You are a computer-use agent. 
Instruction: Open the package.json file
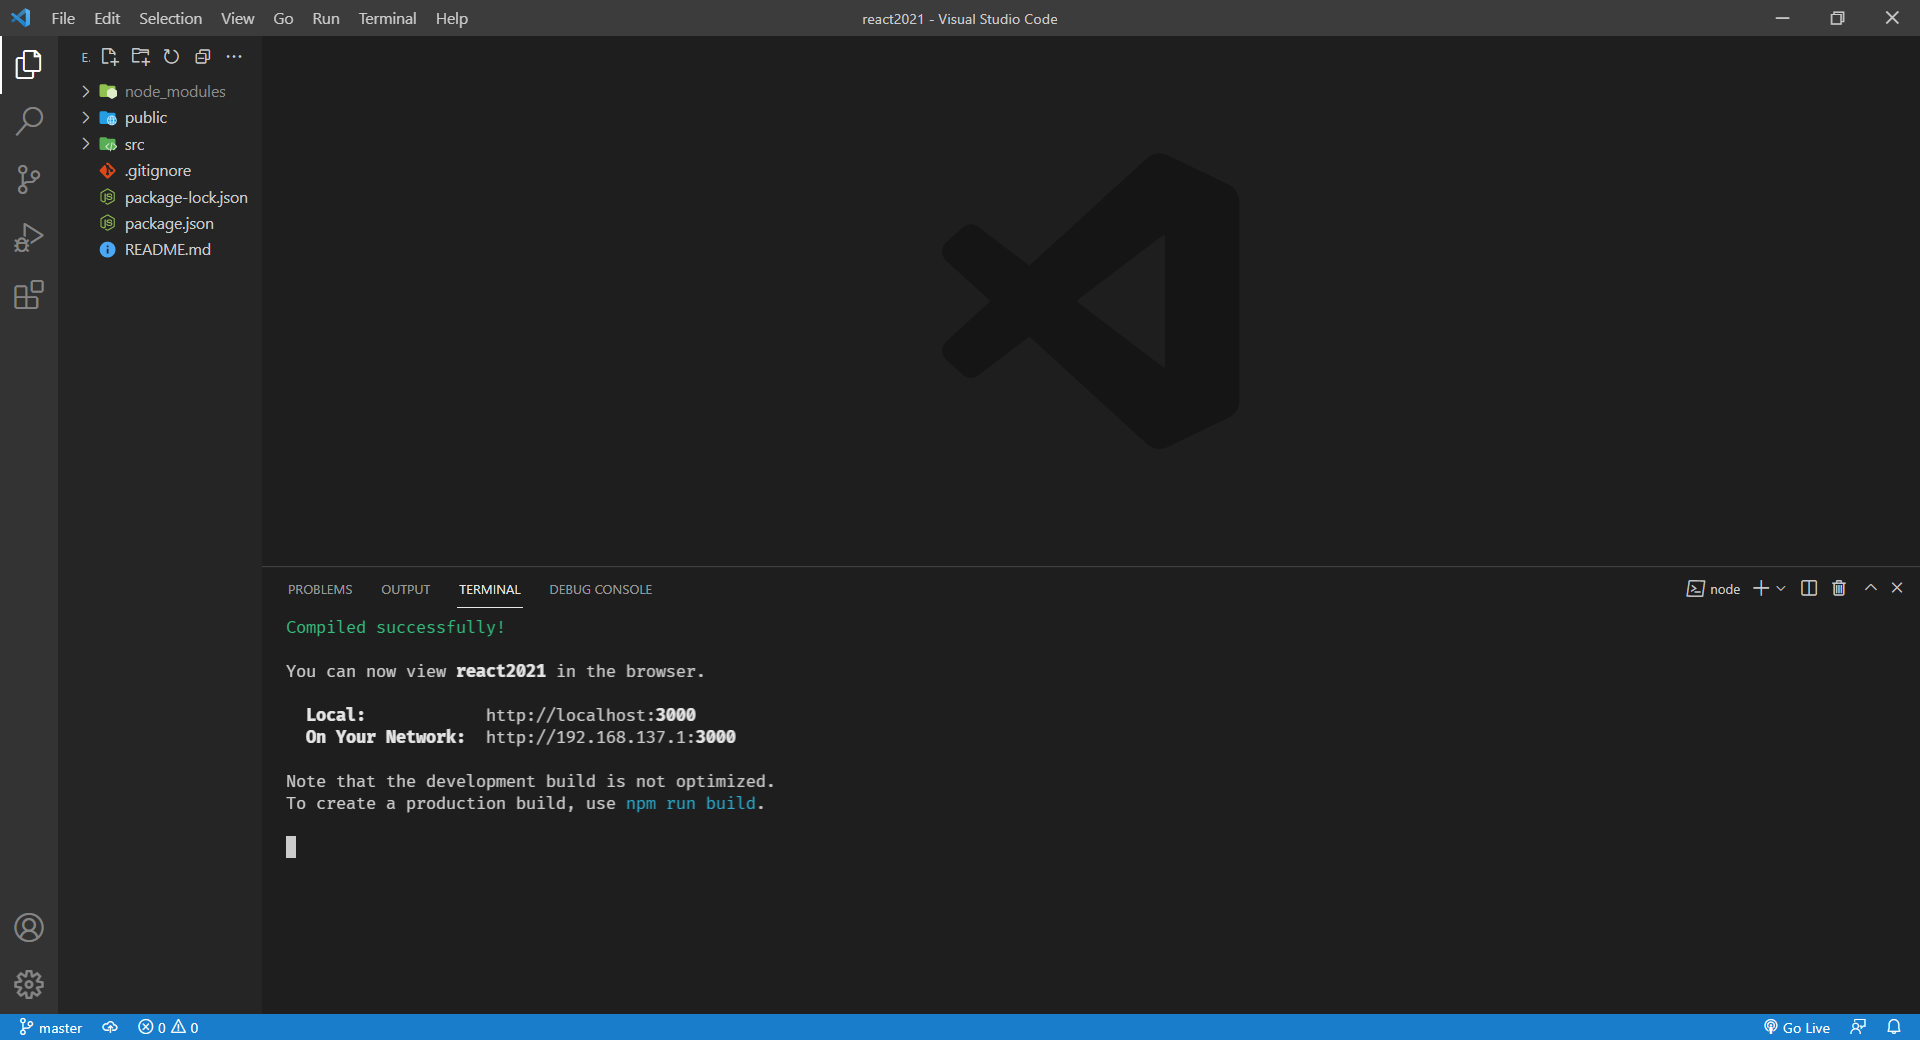point(160,223)
